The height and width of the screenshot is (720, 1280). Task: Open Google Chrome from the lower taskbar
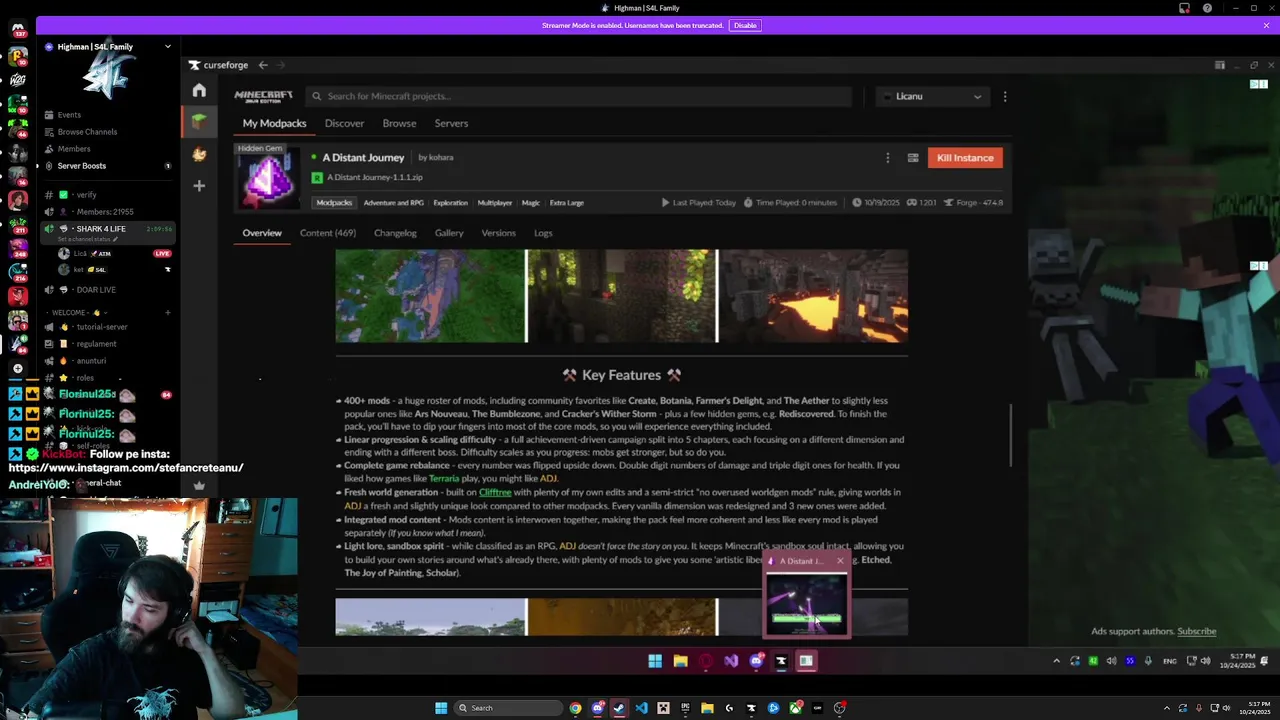click(x=575, y=708)
